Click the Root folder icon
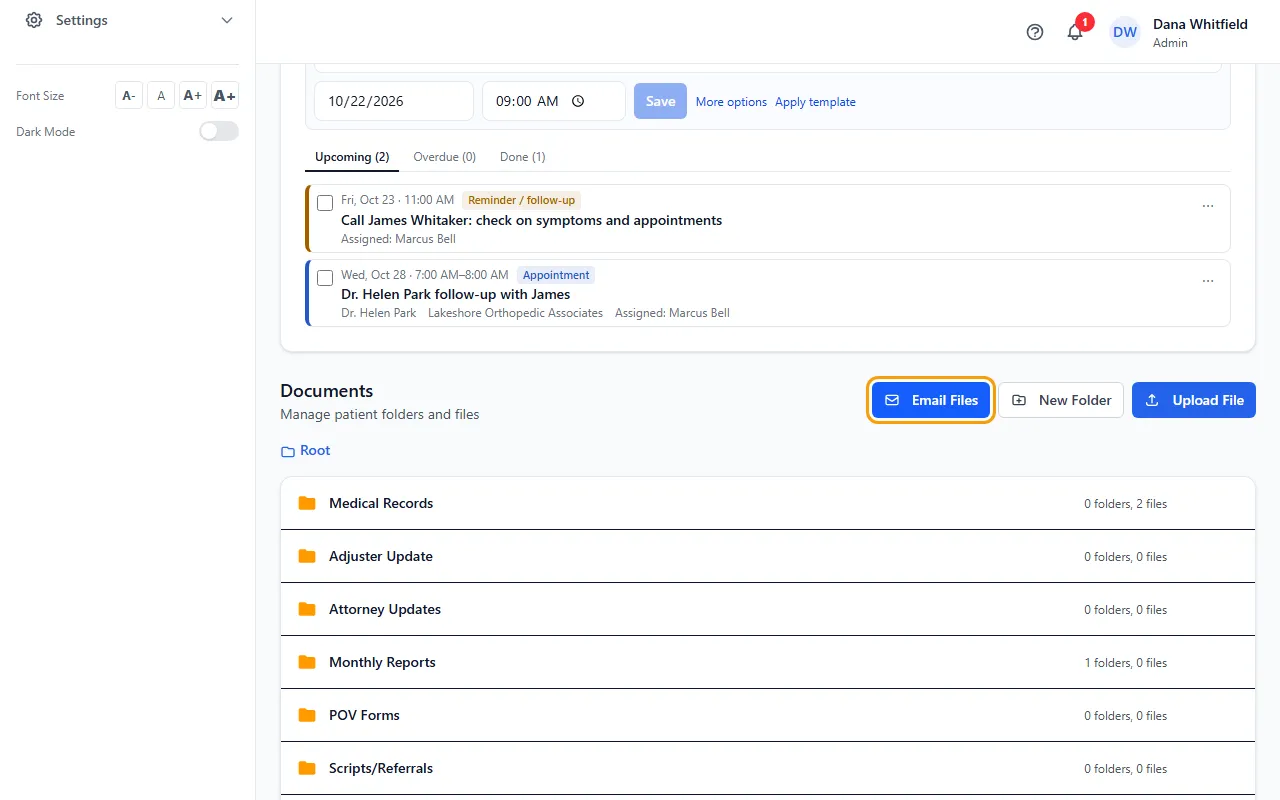 (x=288, y=451)
